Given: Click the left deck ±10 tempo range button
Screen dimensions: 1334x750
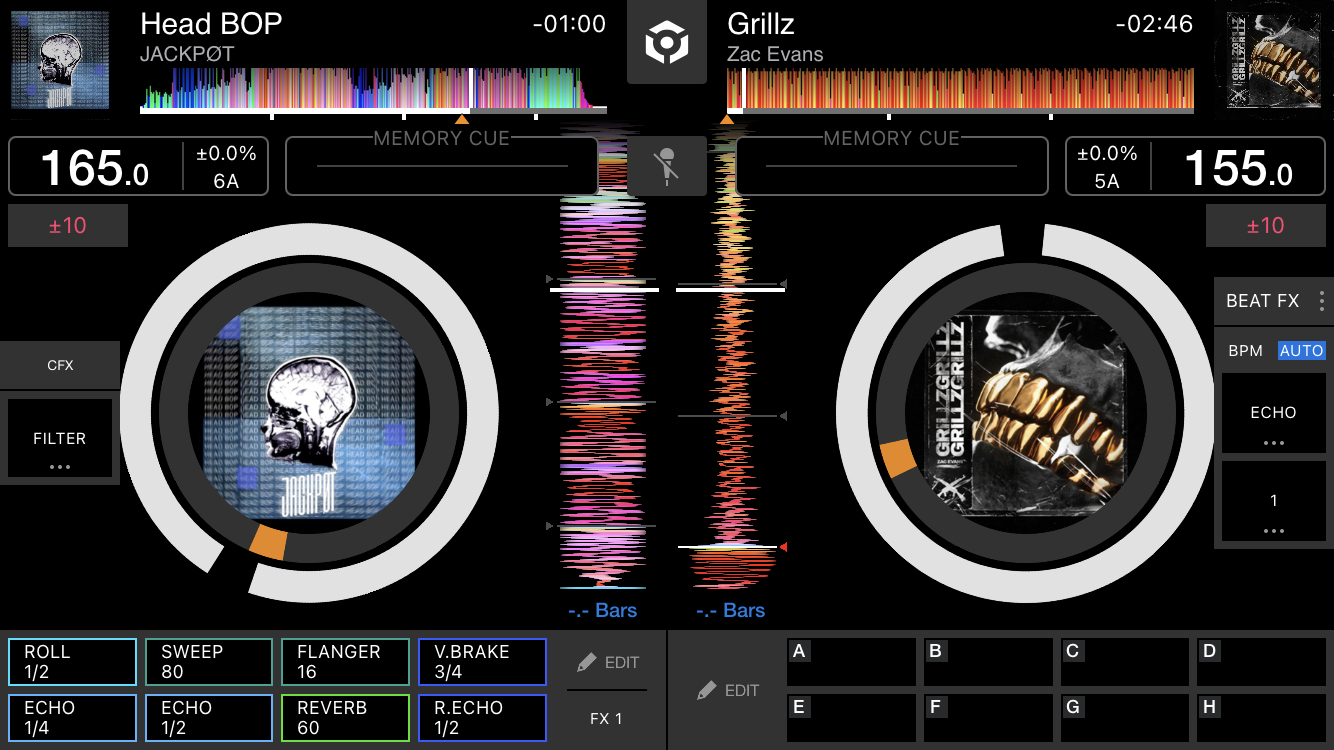Looking at the screenshot, I should pyautogui.click(x=68, y=225).
